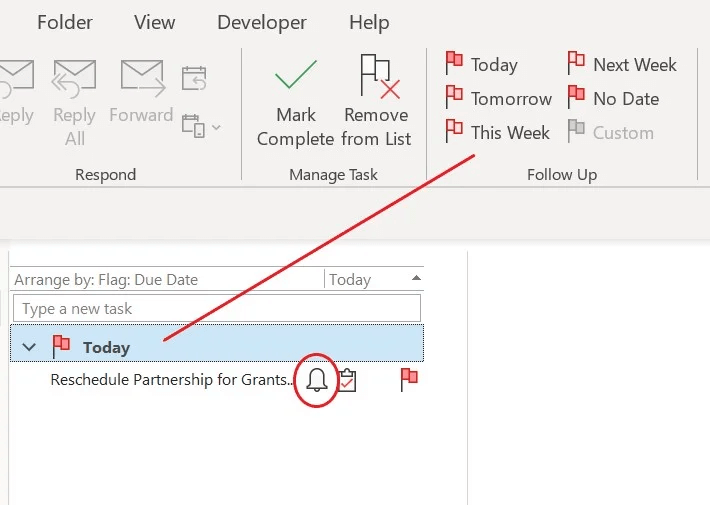
Task: Open the Arrange by Flag: Due Date menu
Action: pyautogui.click(x=106, y=280)
